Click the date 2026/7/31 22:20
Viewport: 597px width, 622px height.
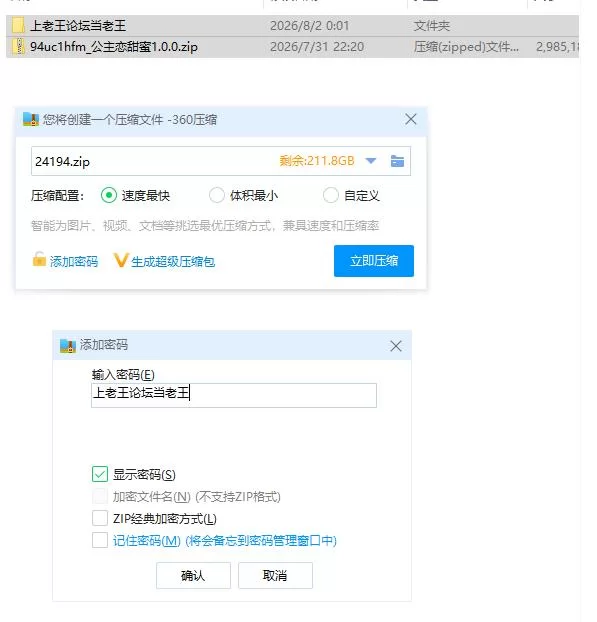[x=317, y=47]
